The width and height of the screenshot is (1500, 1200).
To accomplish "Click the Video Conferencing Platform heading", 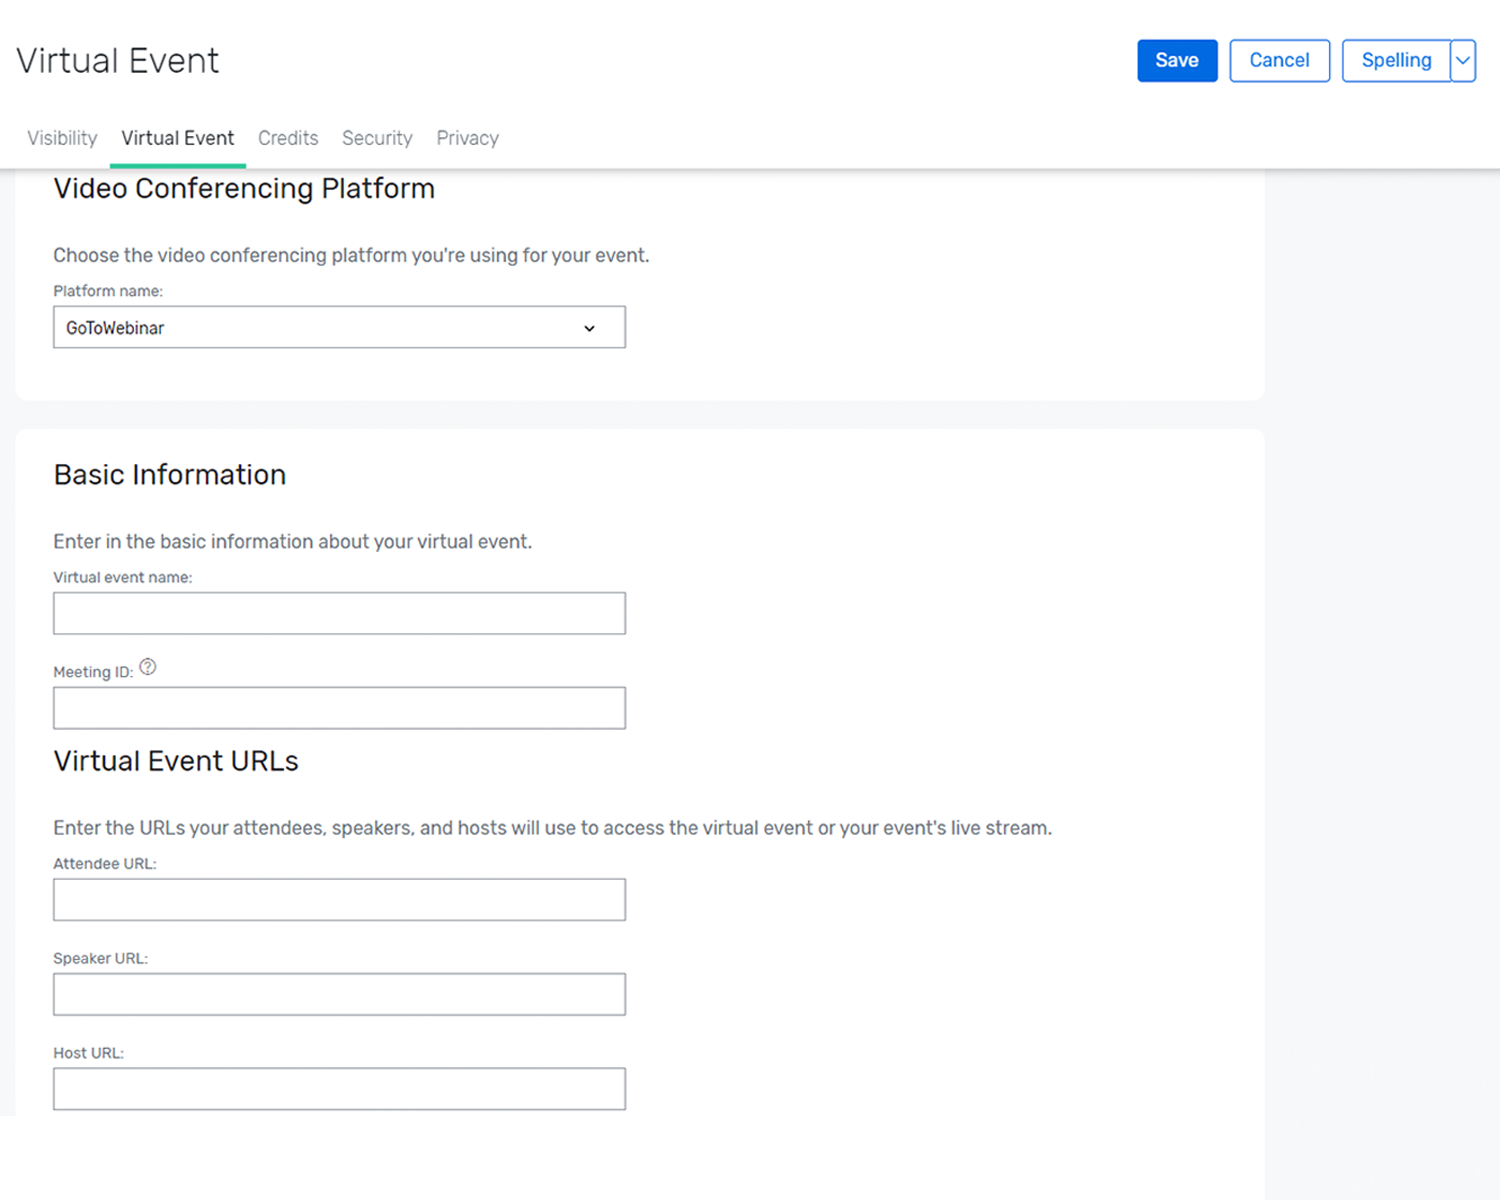I will point(244,188).
